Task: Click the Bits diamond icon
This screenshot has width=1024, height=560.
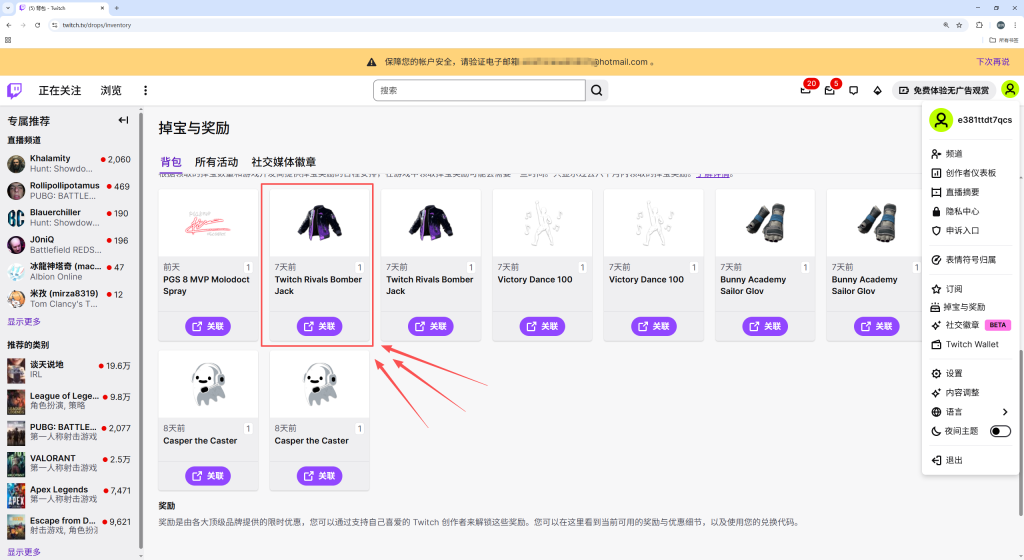Action: click(x=877, y=91)
